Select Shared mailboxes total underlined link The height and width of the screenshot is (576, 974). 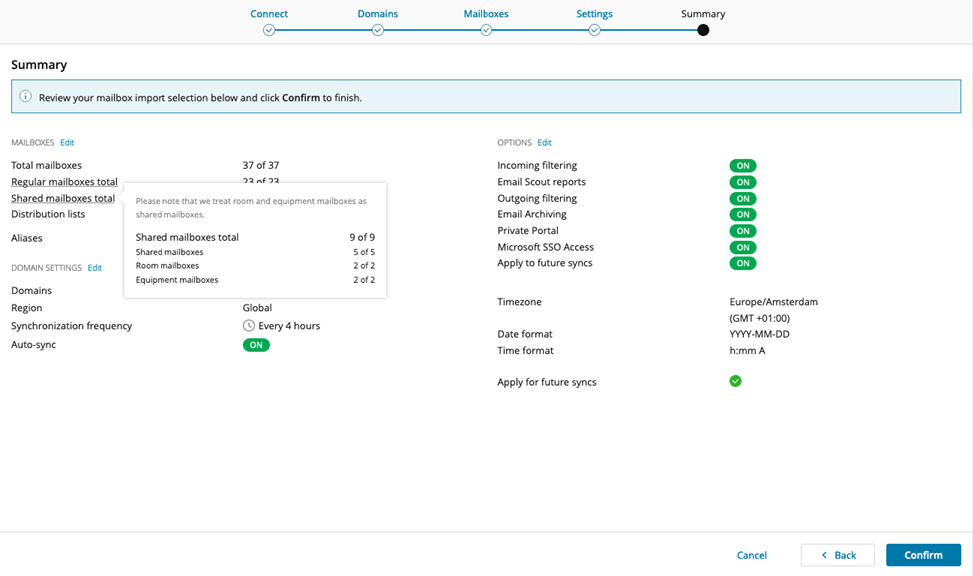point(63,197)
